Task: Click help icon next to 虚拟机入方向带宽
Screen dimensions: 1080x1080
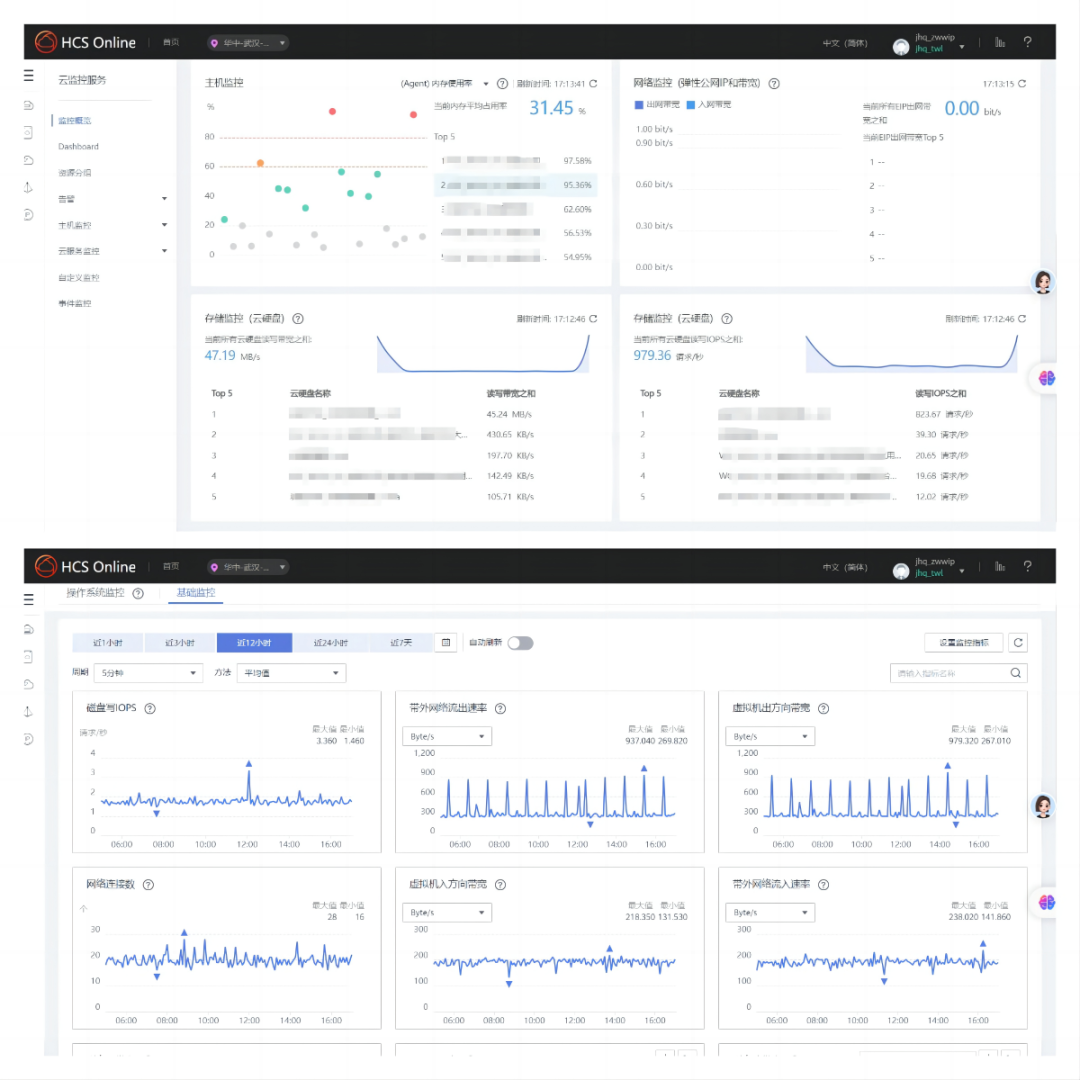Action: click(x=501, y=884)
